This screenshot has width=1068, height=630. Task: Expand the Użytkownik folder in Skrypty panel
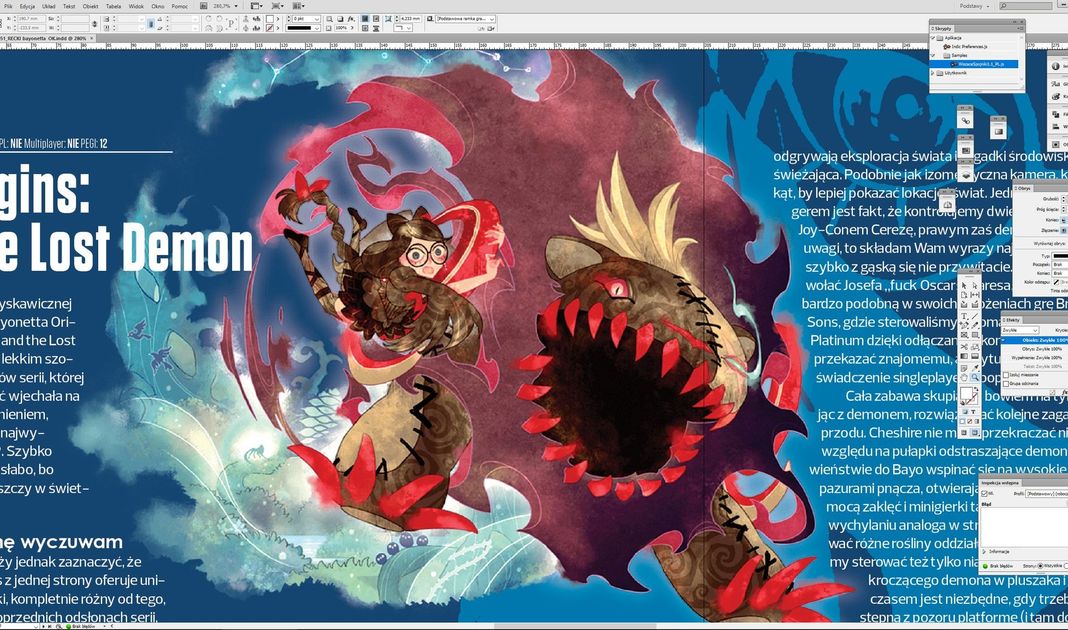[x=933, y=73]
